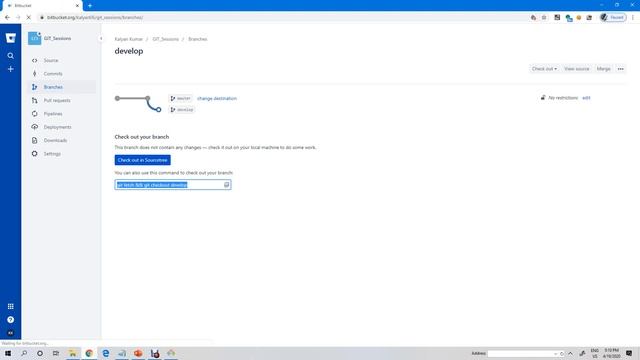Click the user avatar at sidebar bottom
Viewport: 640px width, 360px height.
(11, 333)
